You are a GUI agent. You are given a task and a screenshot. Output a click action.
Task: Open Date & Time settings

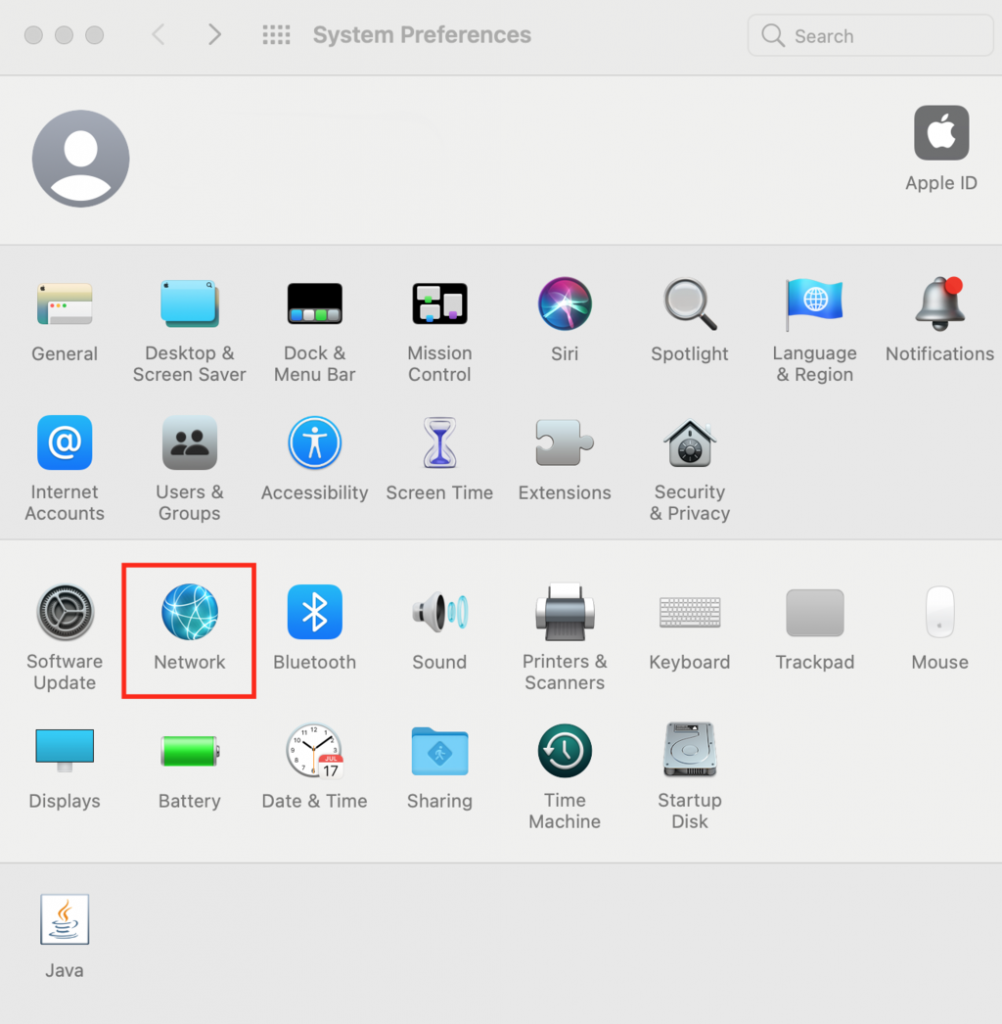pyautogui.click(x=314, y=750)
